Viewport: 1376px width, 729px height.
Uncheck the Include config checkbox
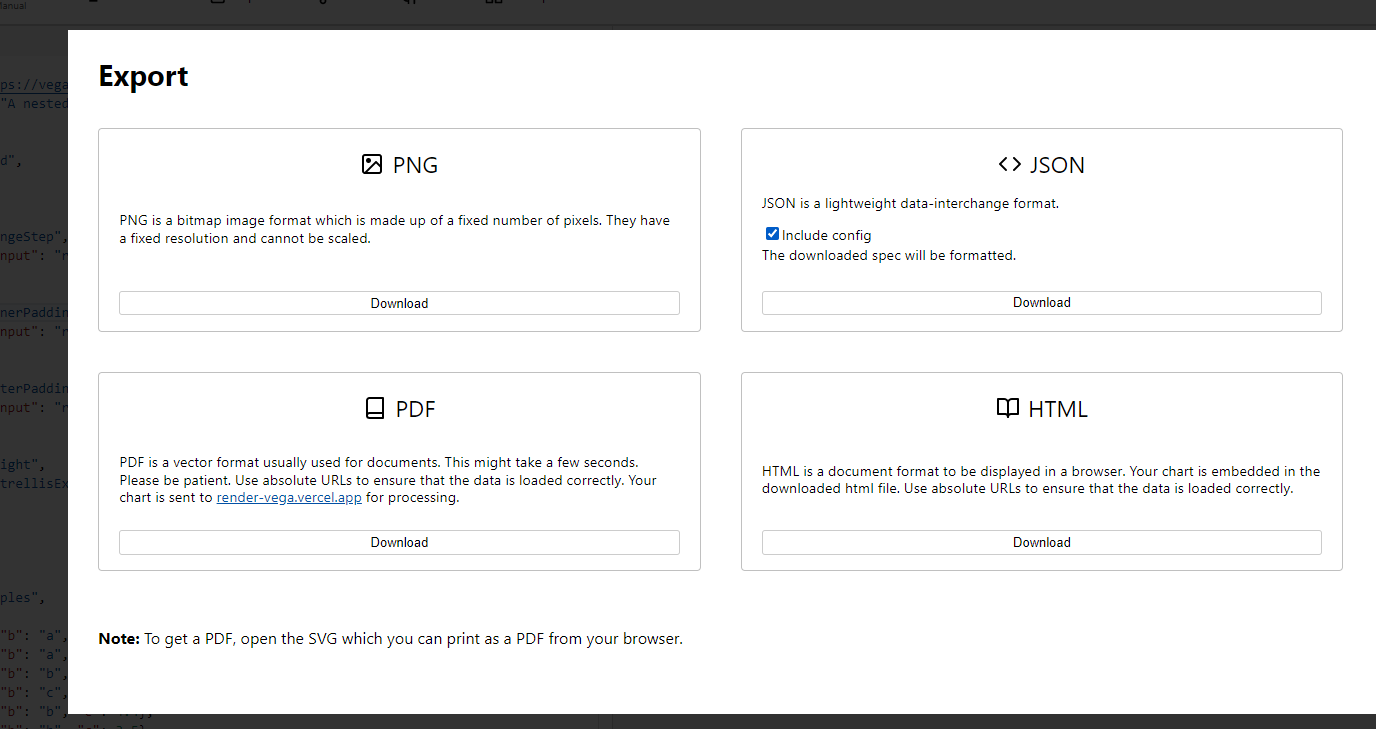pyautogui.click(x=772, y=234)
